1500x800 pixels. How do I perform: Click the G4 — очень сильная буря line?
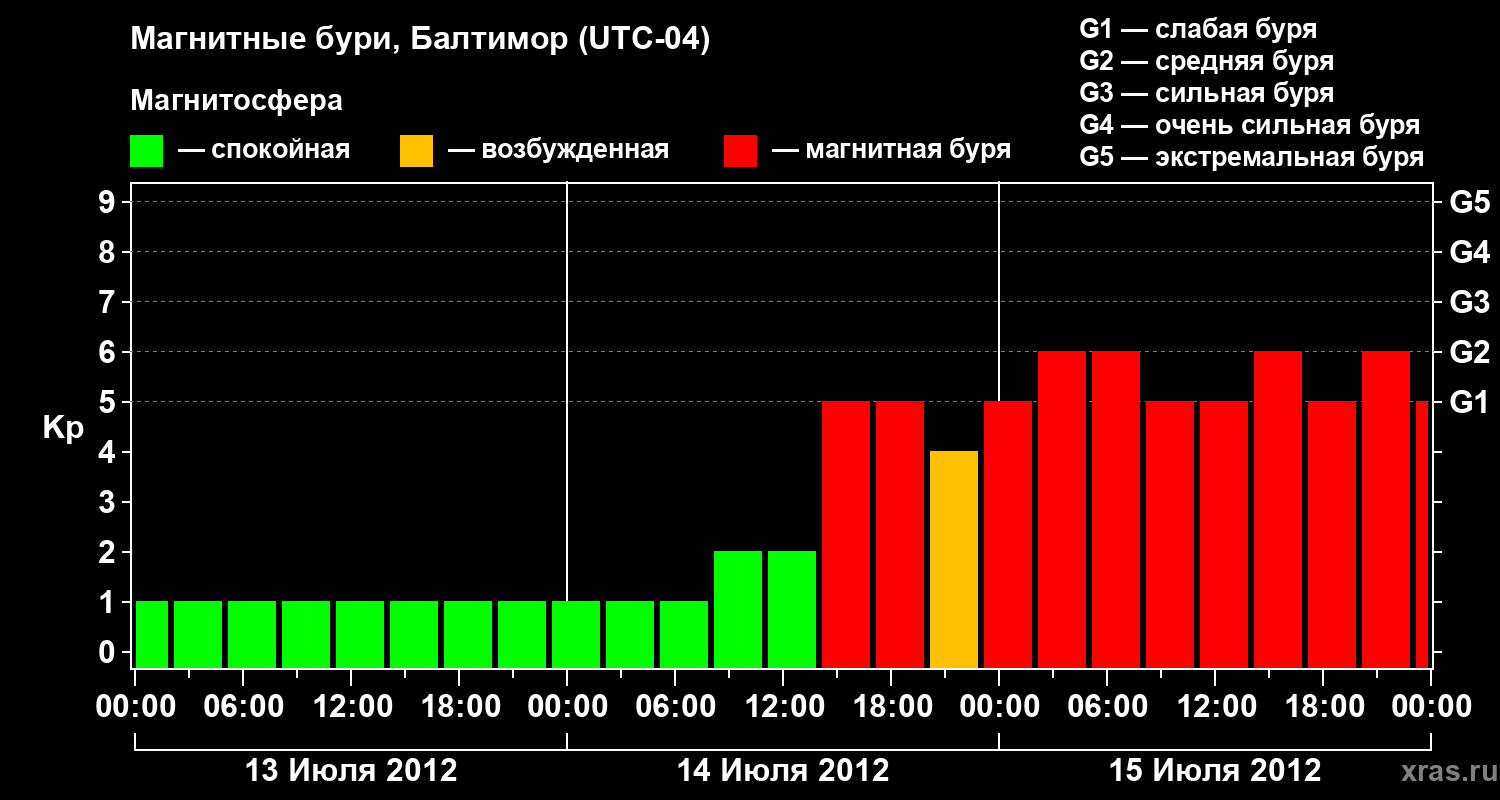tap(1249, 125)
